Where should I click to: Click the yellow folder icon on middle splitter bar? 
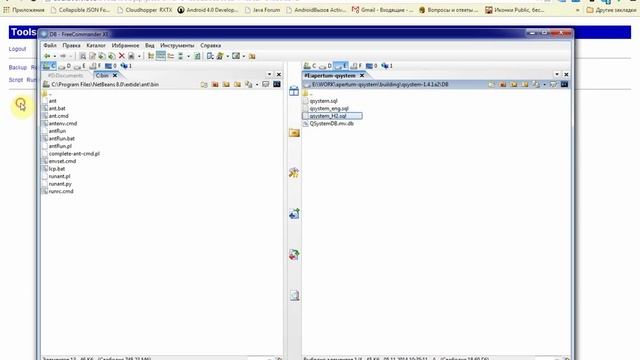click(294, 133)
